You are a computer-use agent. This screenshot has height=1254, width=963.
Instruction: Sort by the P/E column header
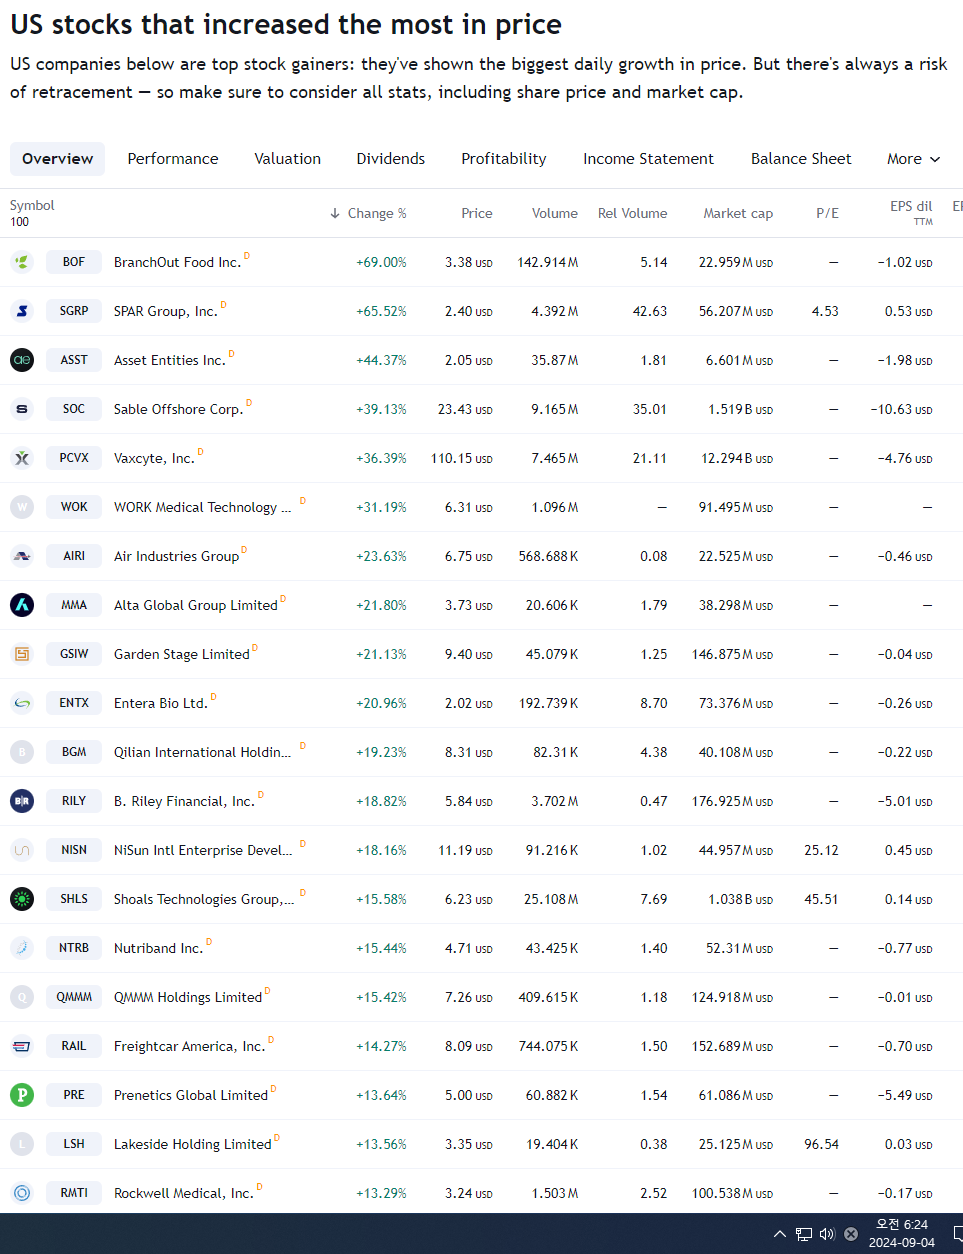pos(827,213)
